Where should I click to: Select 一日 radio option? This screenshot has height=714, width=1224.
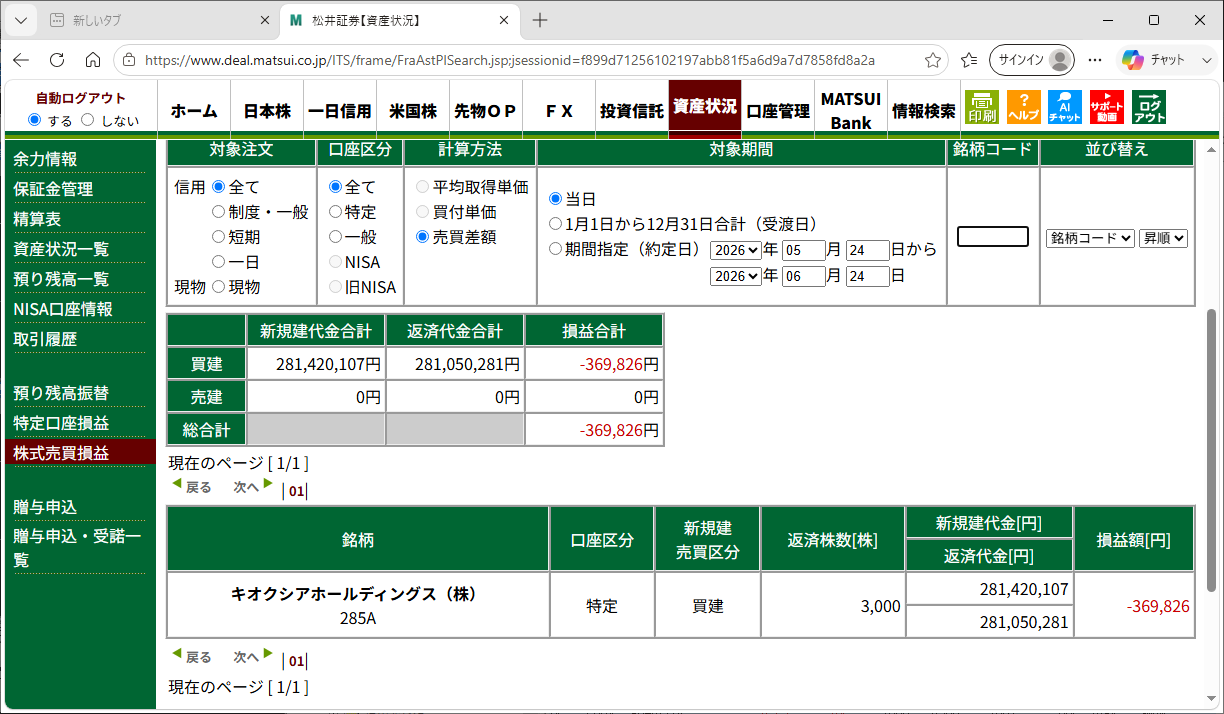tap(218, 262)
